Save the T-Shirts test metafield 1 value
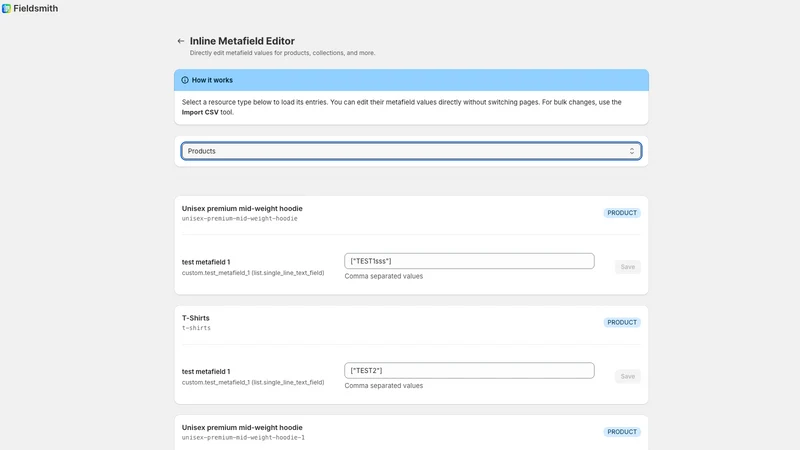The width and height of the screenshot is (800, 450). (x=628, y=377)
